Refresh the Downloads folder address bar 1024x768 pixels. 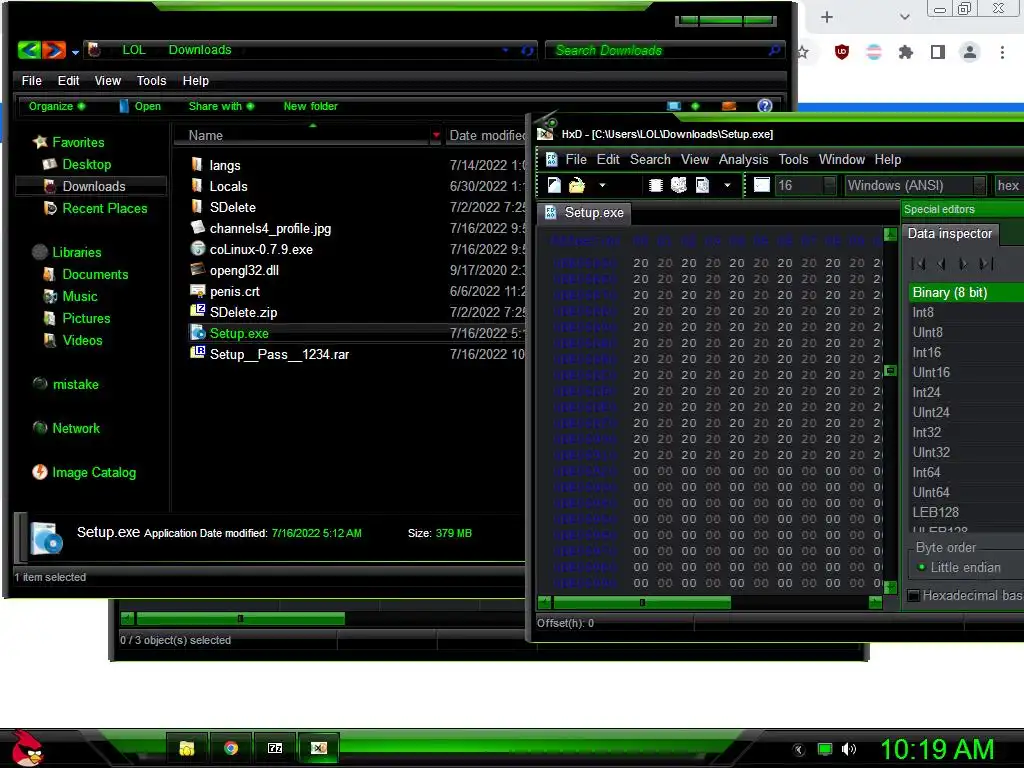[x=527, y=50]
